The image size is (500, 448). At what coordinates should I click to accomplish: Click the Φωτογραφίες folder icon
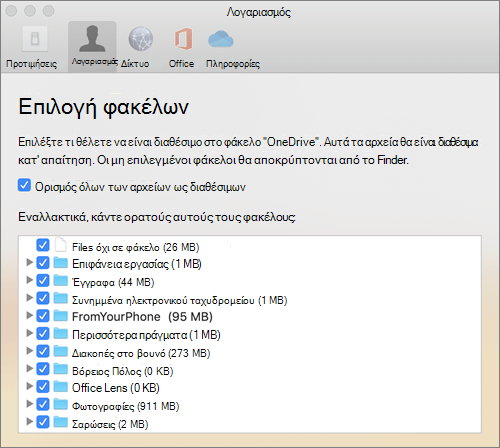tap(61, 404)
